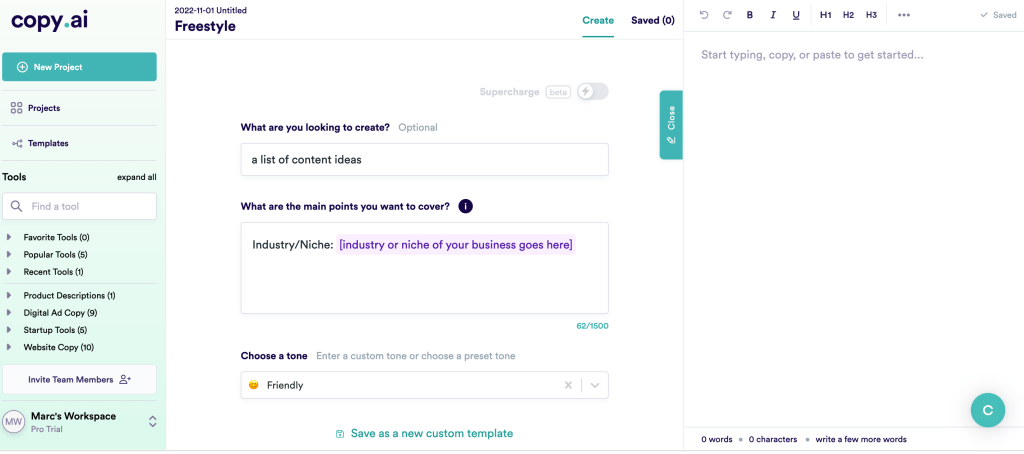
Task: Toggle underline formatting in the editor
Action: pos(796,15)
